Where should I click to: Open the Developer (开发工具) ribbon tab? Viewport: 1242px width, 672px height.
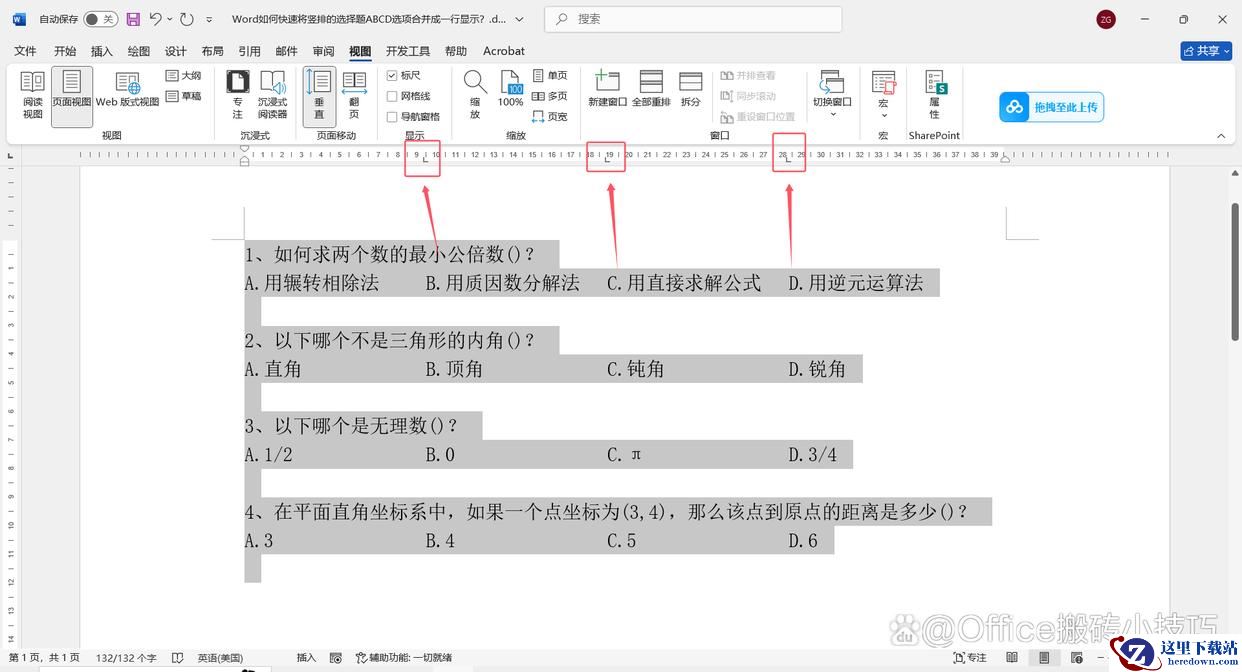tap(408, 51)
